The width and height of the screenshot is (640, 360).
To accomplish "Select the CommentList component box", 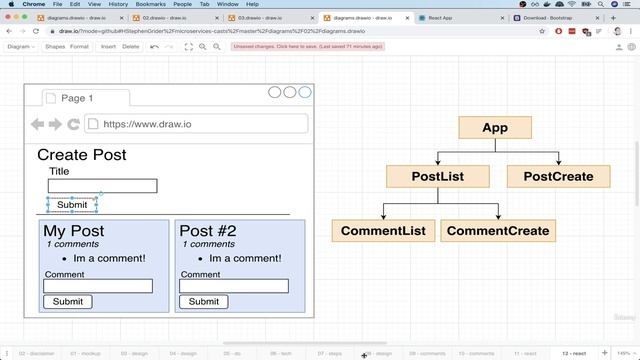I will 383,231.
